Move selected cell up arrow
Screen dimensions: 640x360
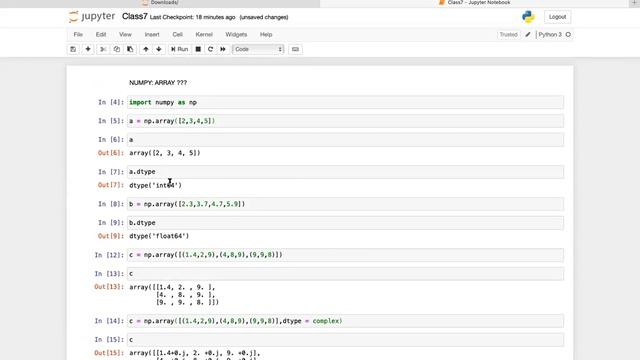coord(146,49)
